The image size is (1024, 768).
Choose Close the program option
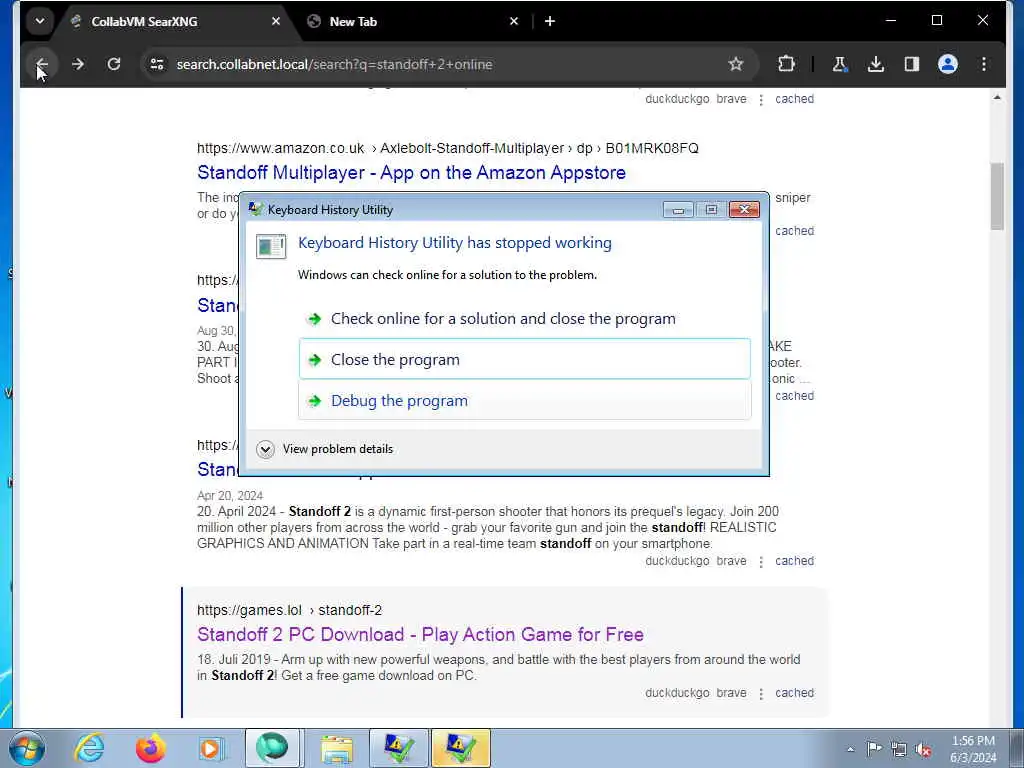[524, 359]
